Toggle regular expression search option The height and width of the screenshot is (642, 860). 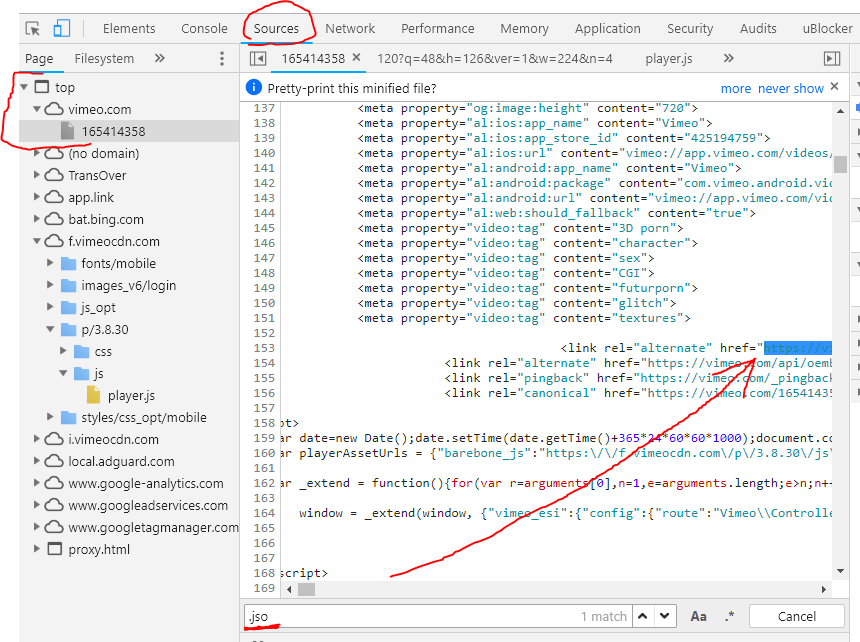[x=729, y=616]
